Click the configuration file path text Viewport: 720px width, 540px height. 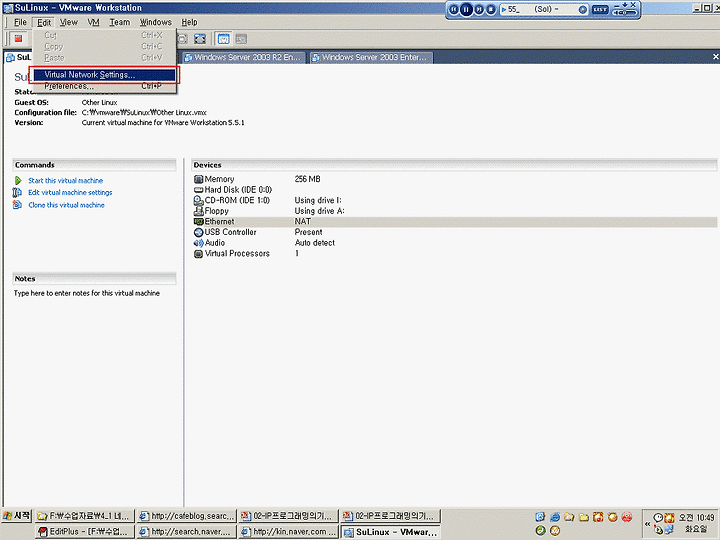(144, 112)
